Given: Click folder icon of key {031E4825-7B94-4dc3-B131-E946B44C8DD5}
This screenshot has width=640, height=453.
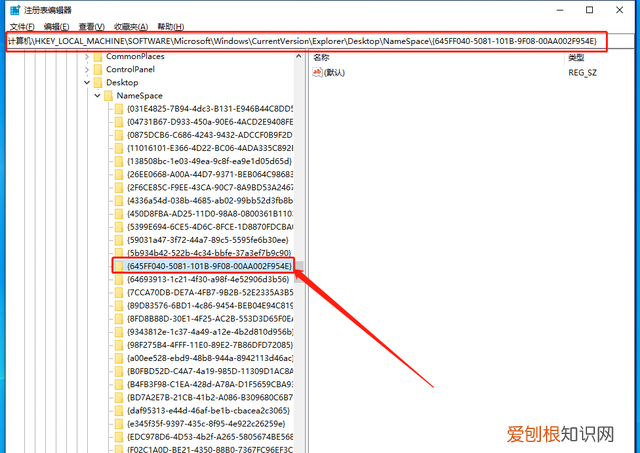Looking at the screenshot, I should [119, 109].
